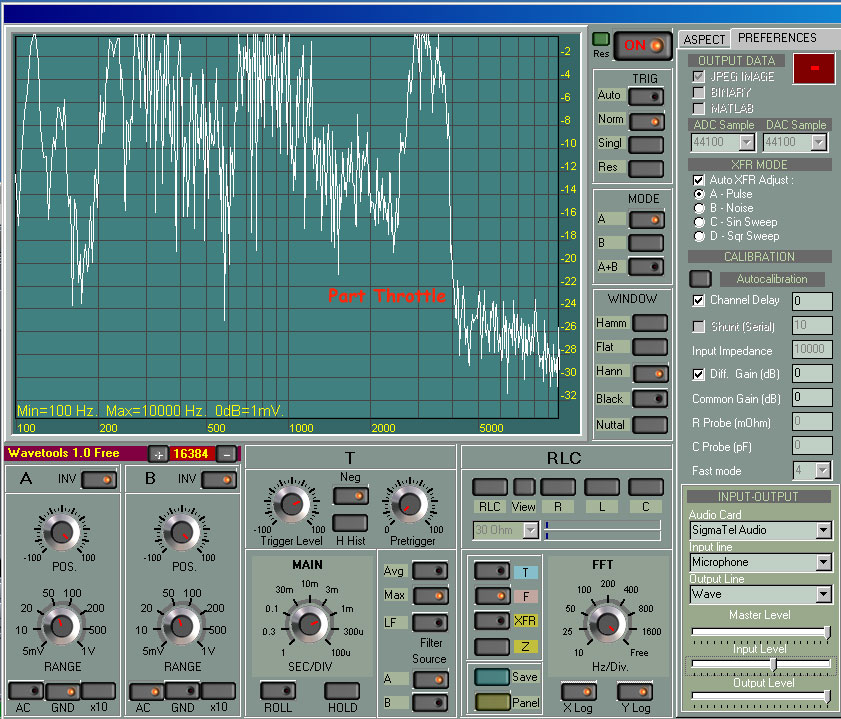Adjust the Input Level slider
This screenshot has height=719, width=841.
pyautogui.click(x=771, y=663)
